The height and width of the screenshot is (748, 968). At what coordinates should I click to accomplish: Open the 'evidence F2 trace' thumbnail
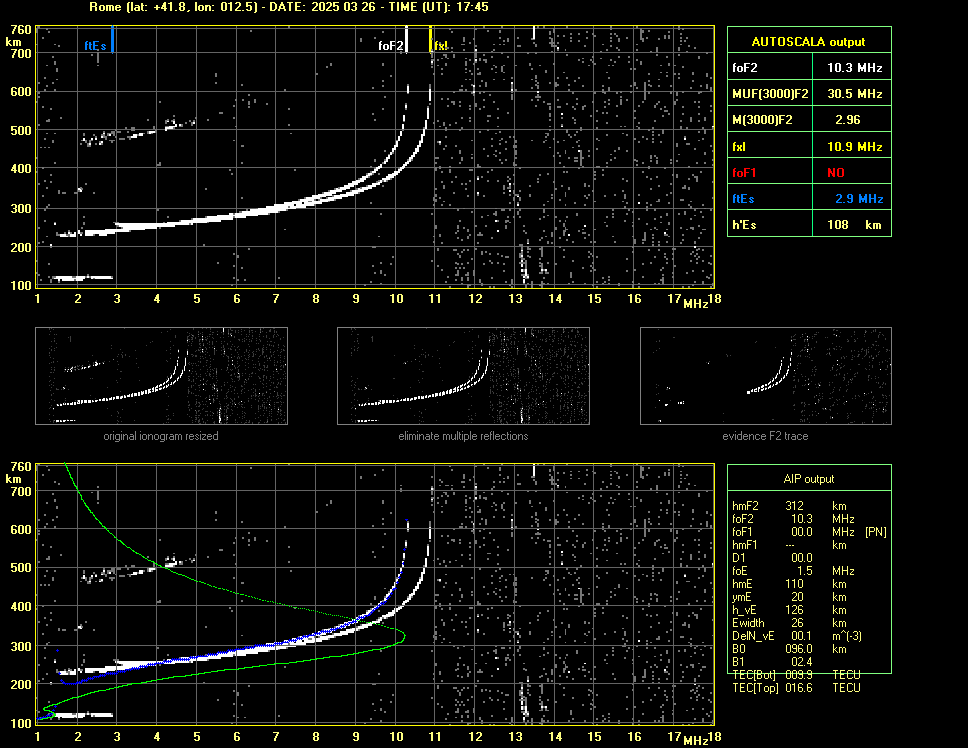pyautogui.click(x=766, y=376)
